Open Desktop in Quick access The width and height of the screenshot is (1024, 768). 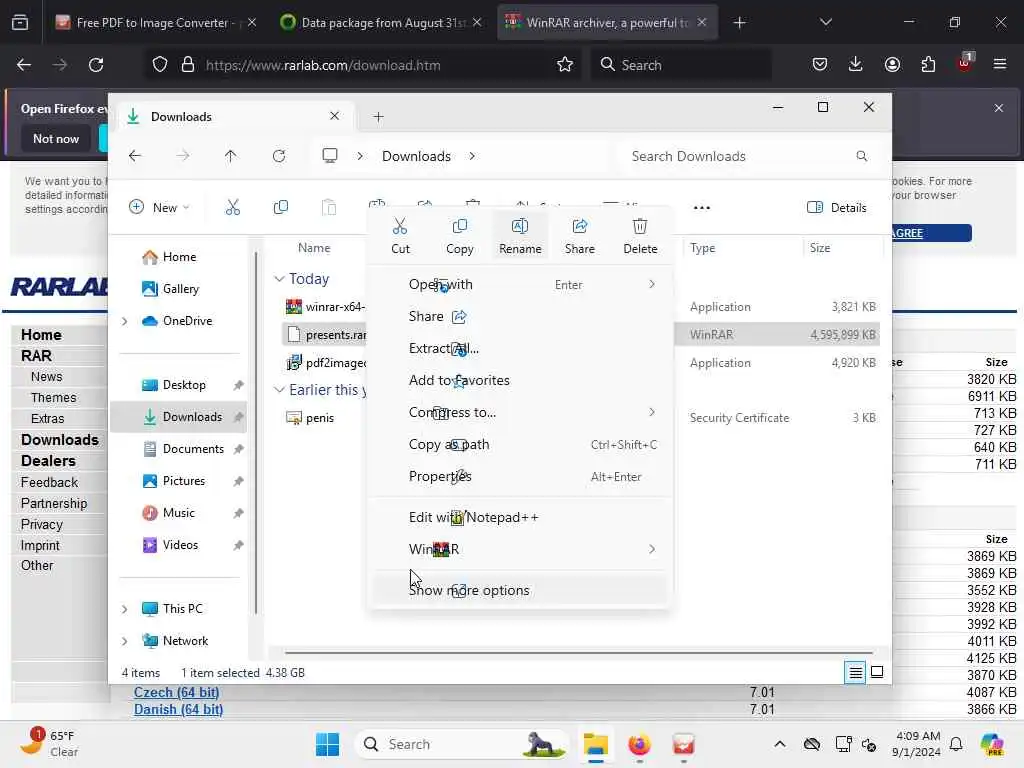184,385
